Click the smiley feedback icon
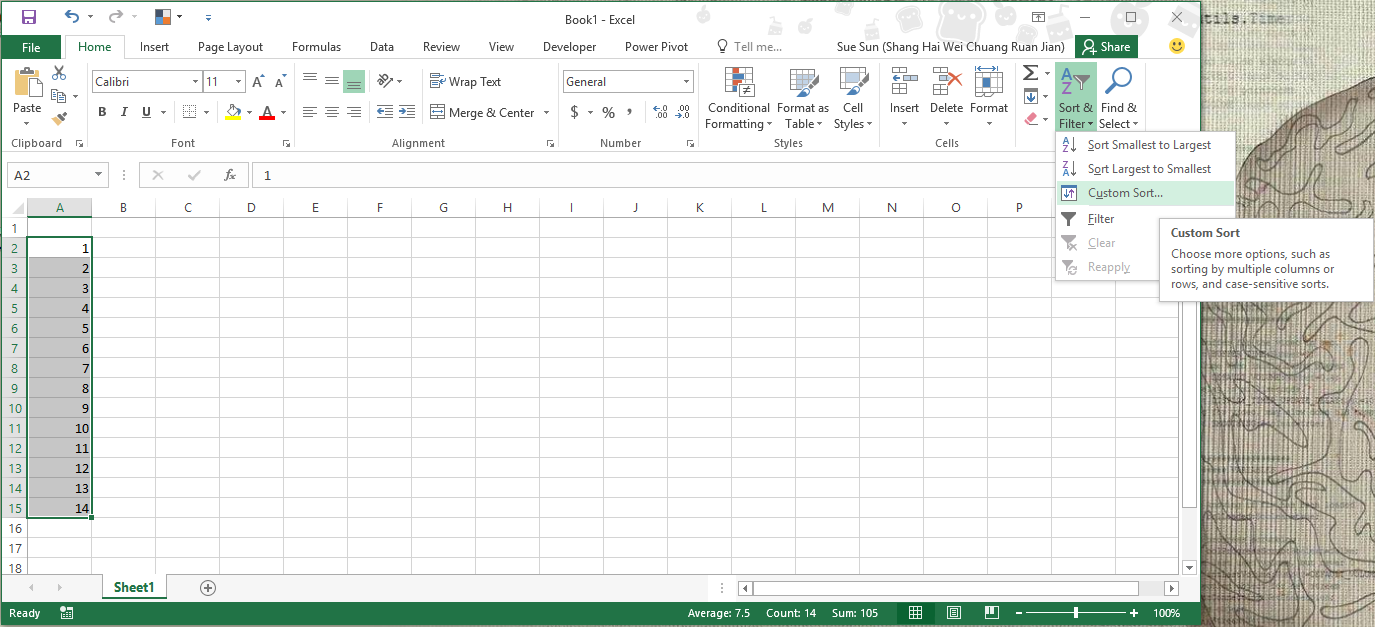Viewport: 1375px width, 627px height. tap(1177, 46)
